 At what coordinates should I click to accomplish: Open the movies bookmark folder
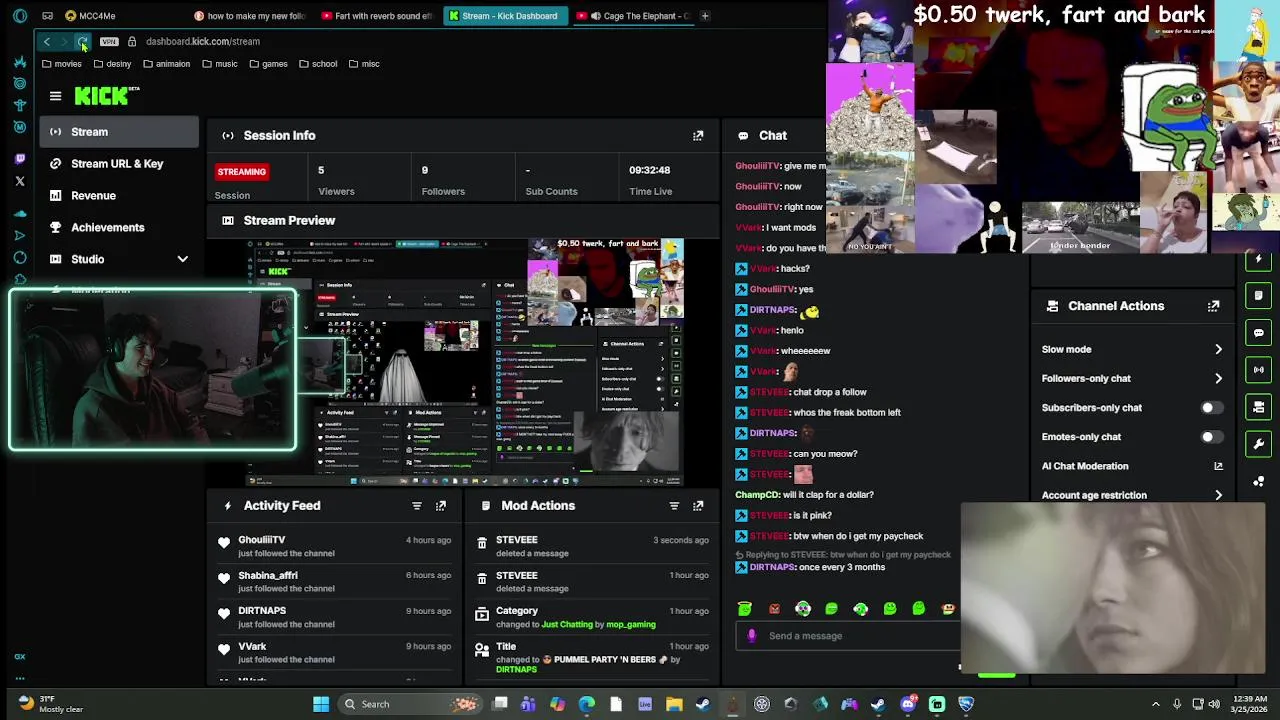pyautogui.click(x=61, y=64)
